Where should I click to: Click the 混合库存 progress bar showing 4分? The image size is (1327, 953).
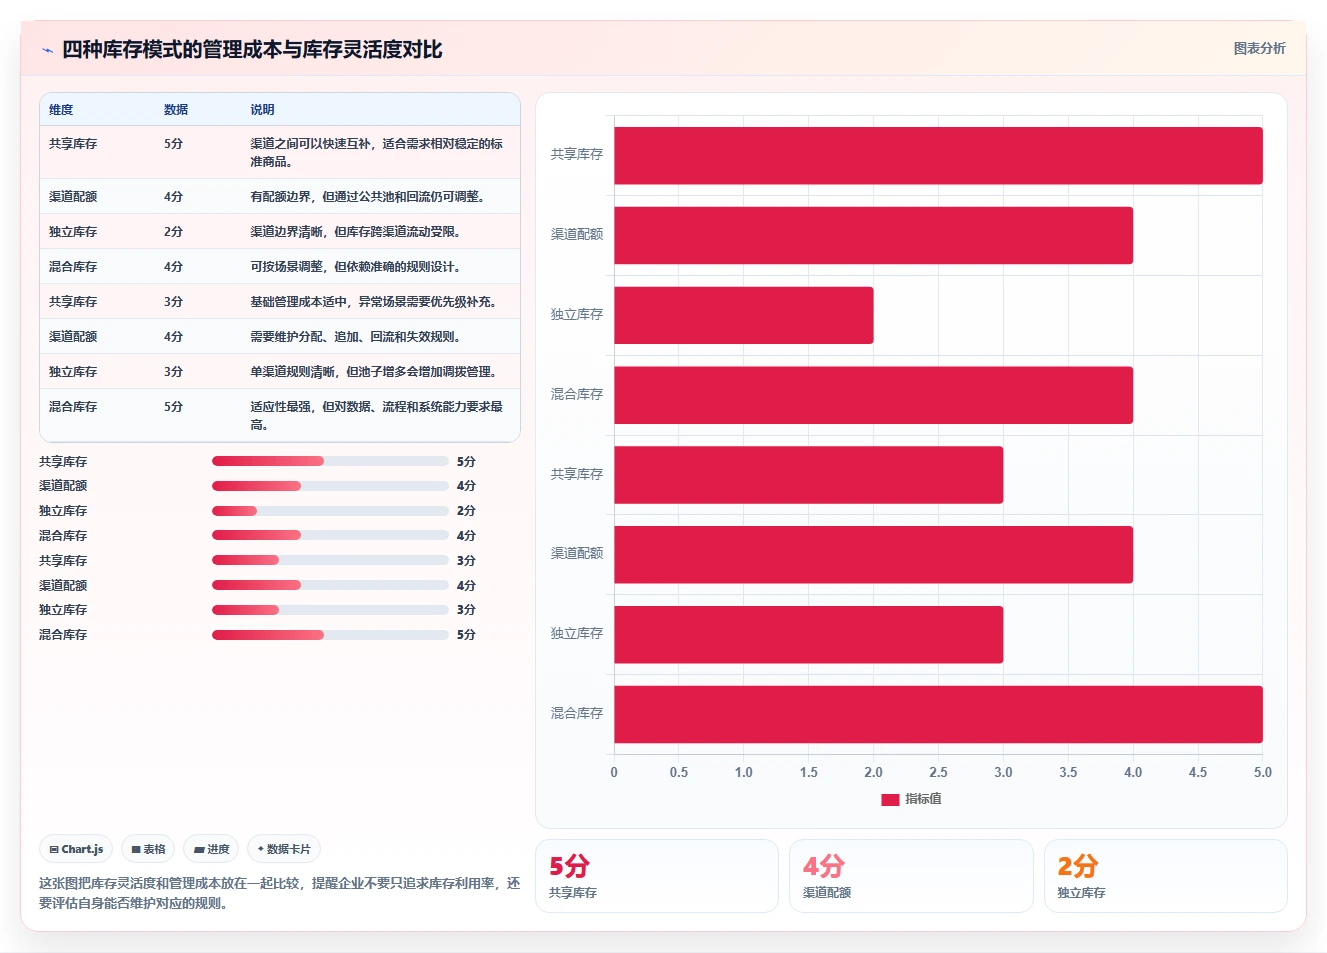(x=330, y=535)
